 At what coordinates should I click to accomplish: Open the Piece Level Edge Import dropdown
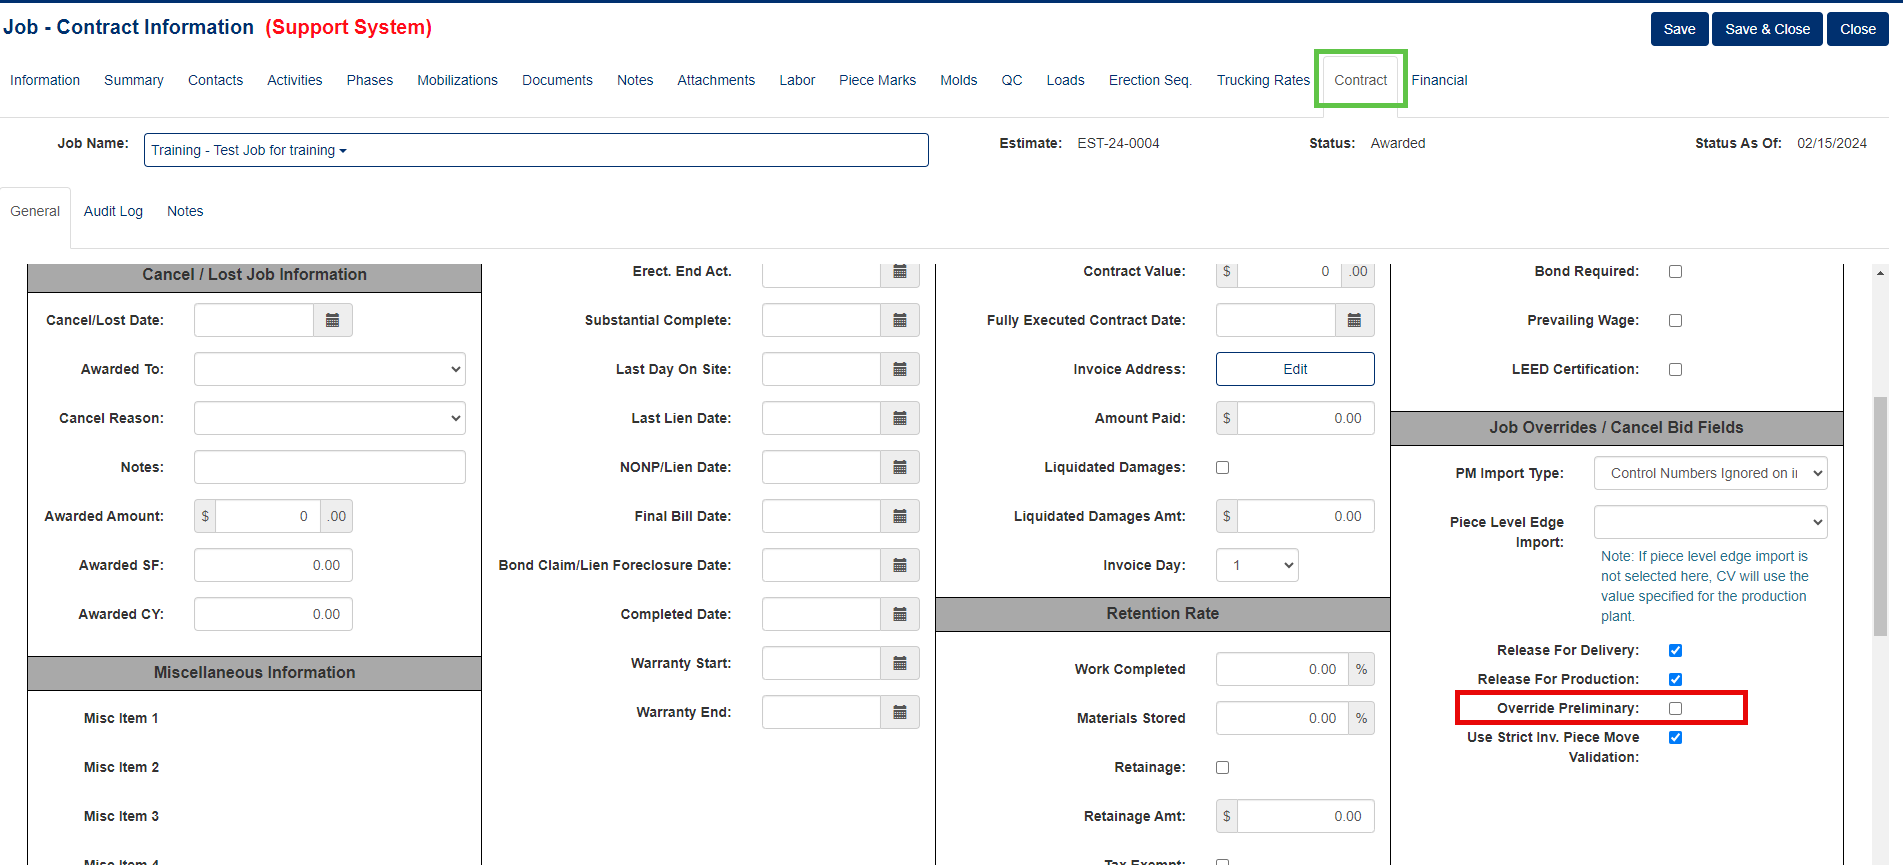pyautogui.click(x=1711, y=522)
